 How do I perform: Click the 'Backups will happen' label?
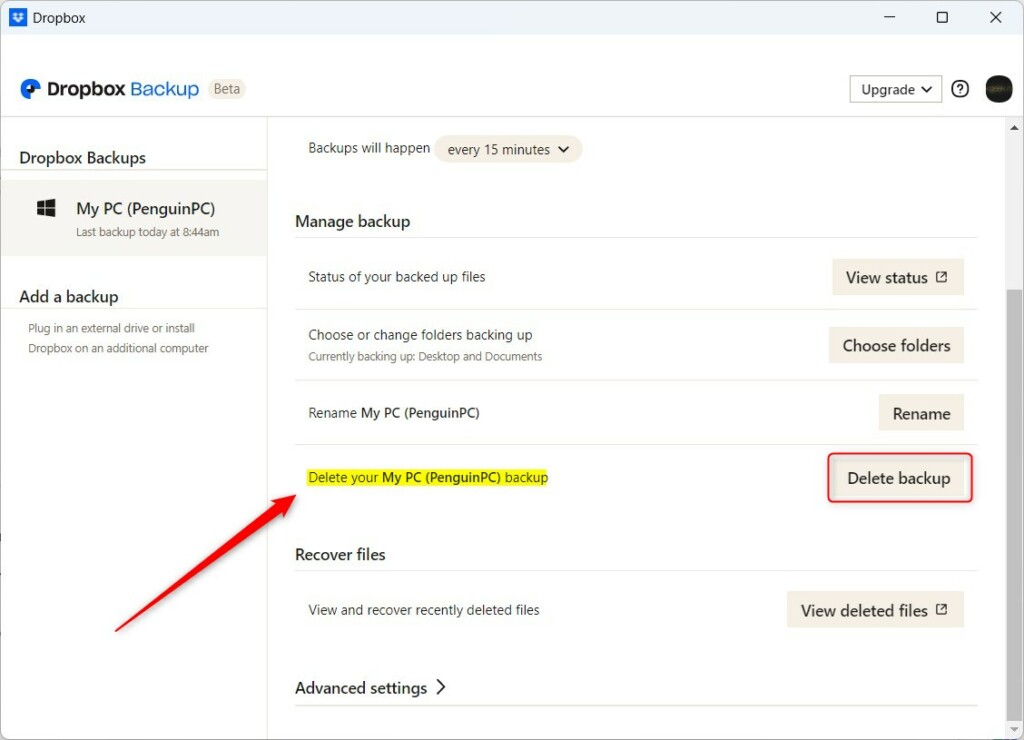pos(369,148)
